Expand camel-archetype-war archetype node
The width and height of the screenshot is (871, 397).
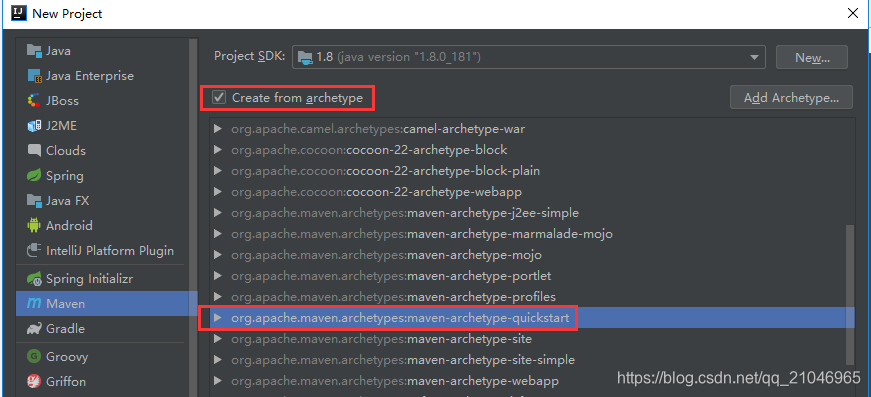218,129
